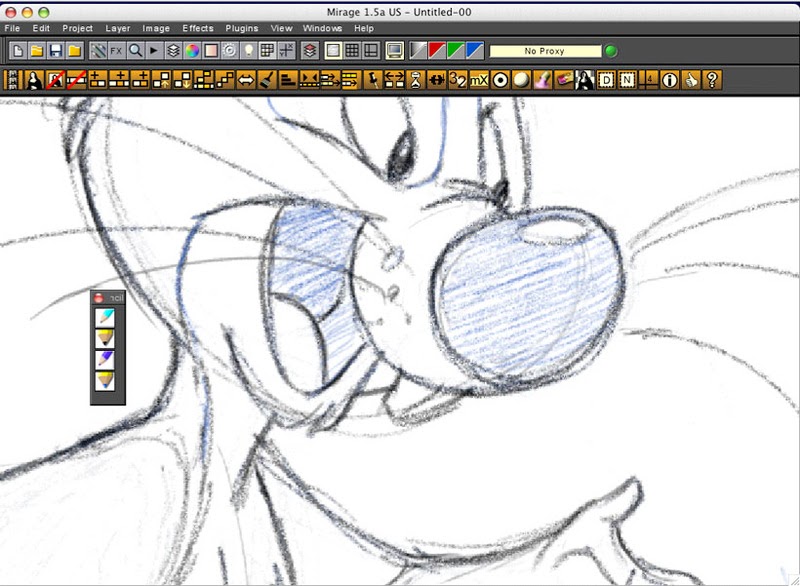Click the thumbs up icon
Screen dimensions: 800x586
[691, 80]
